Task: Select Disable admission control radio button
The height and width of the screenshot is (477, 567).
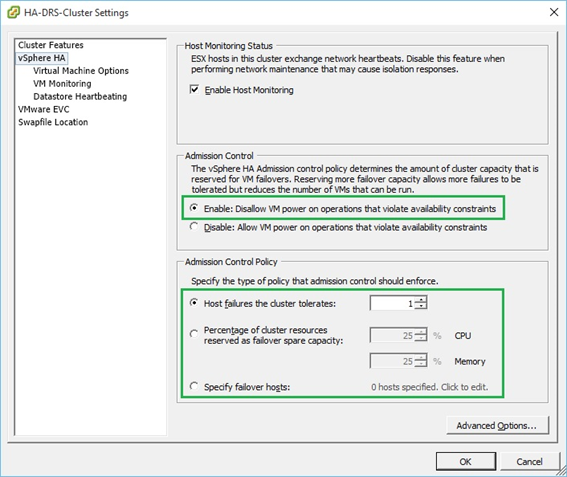Action: click(194, 227)
